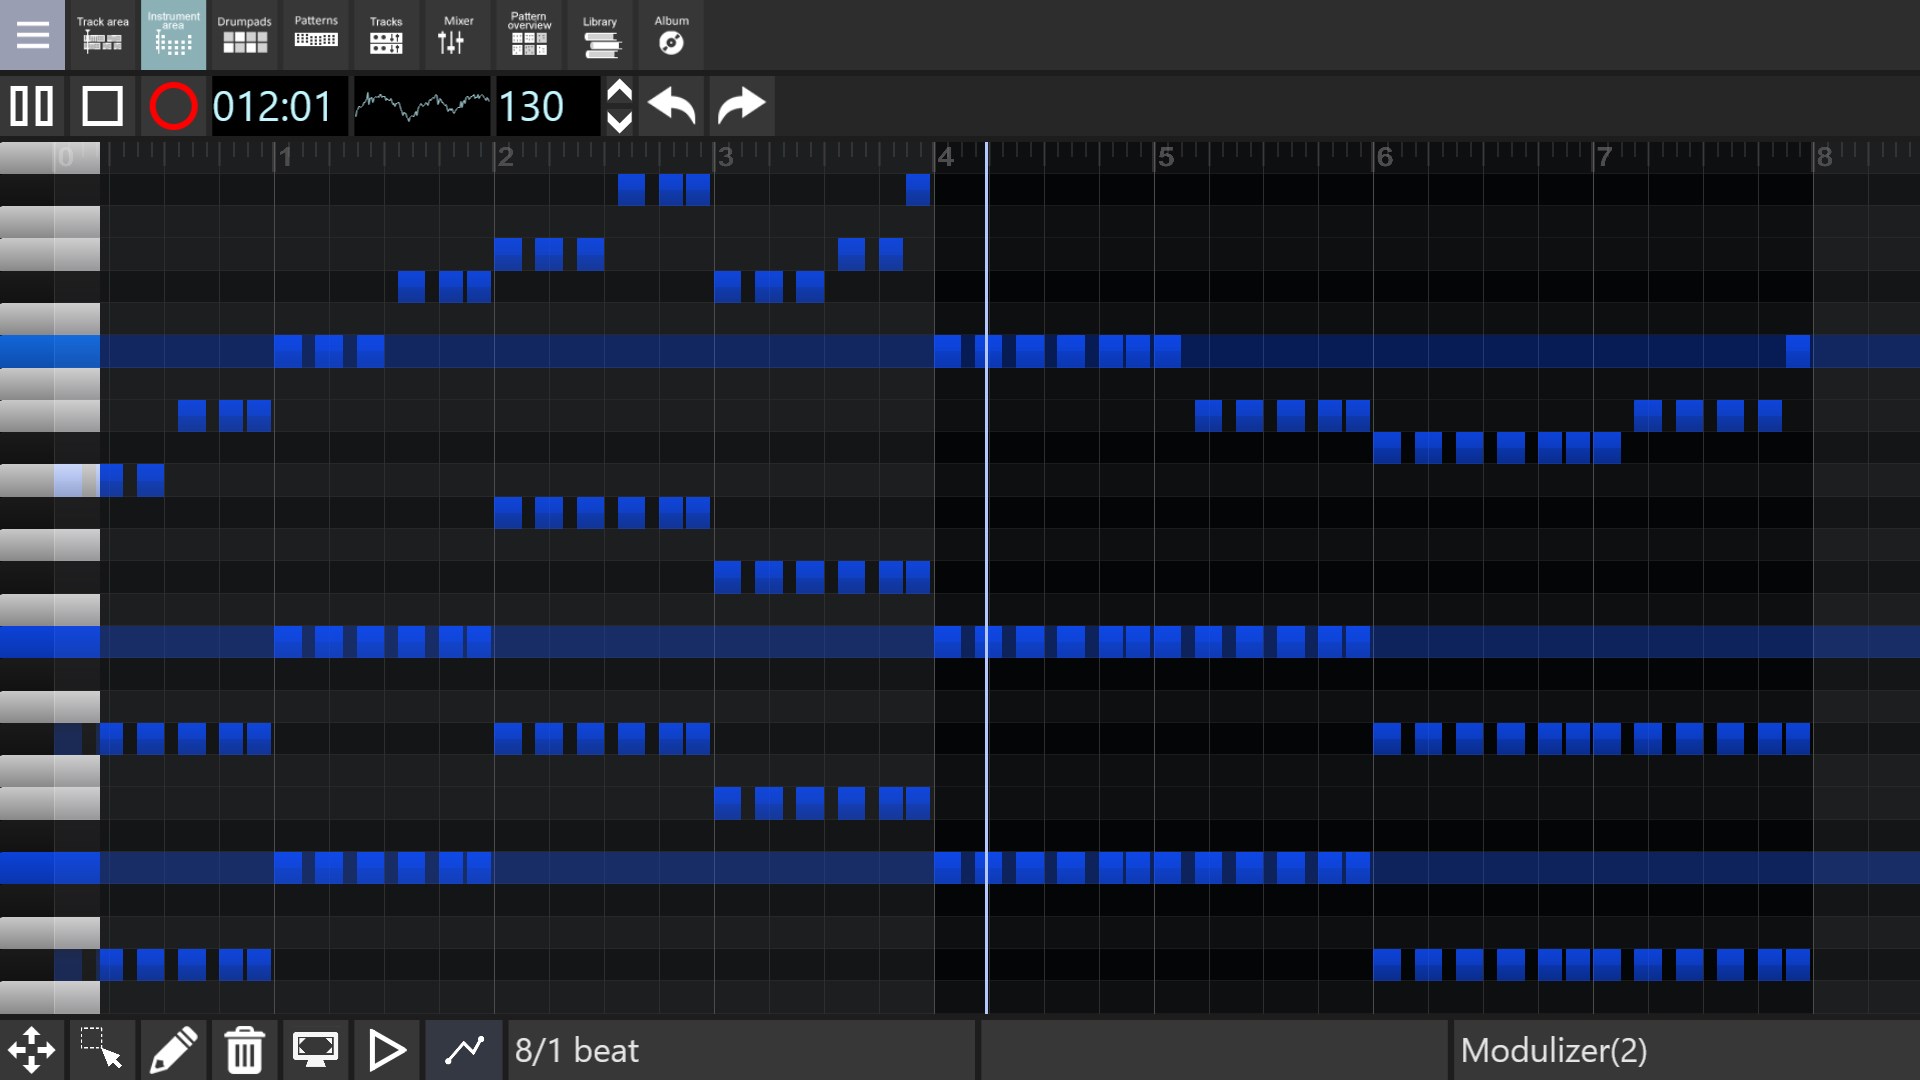1920x1080 pixels.
Task: Select the move tool
Action: 33,1049
